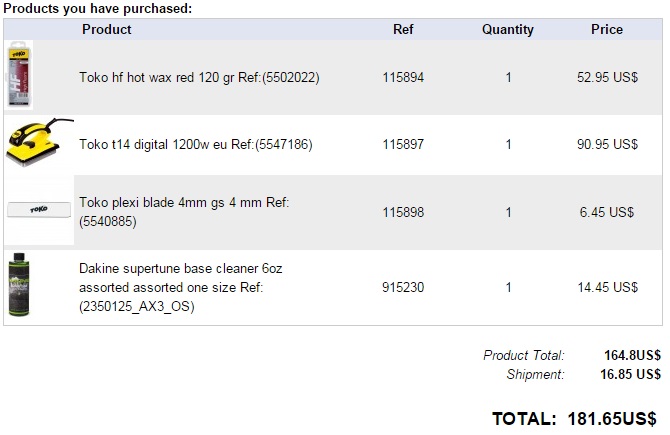Image resolution: width=670 pixels, height=435 pixels.
Task: Click the Quantity column header
Action: [x=508, y=29]
